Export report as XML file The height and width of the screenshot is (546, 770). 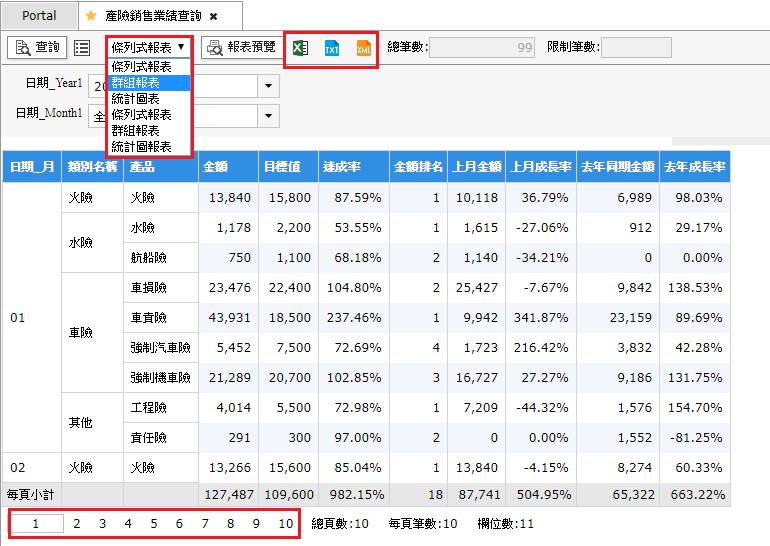pos(363,48)
